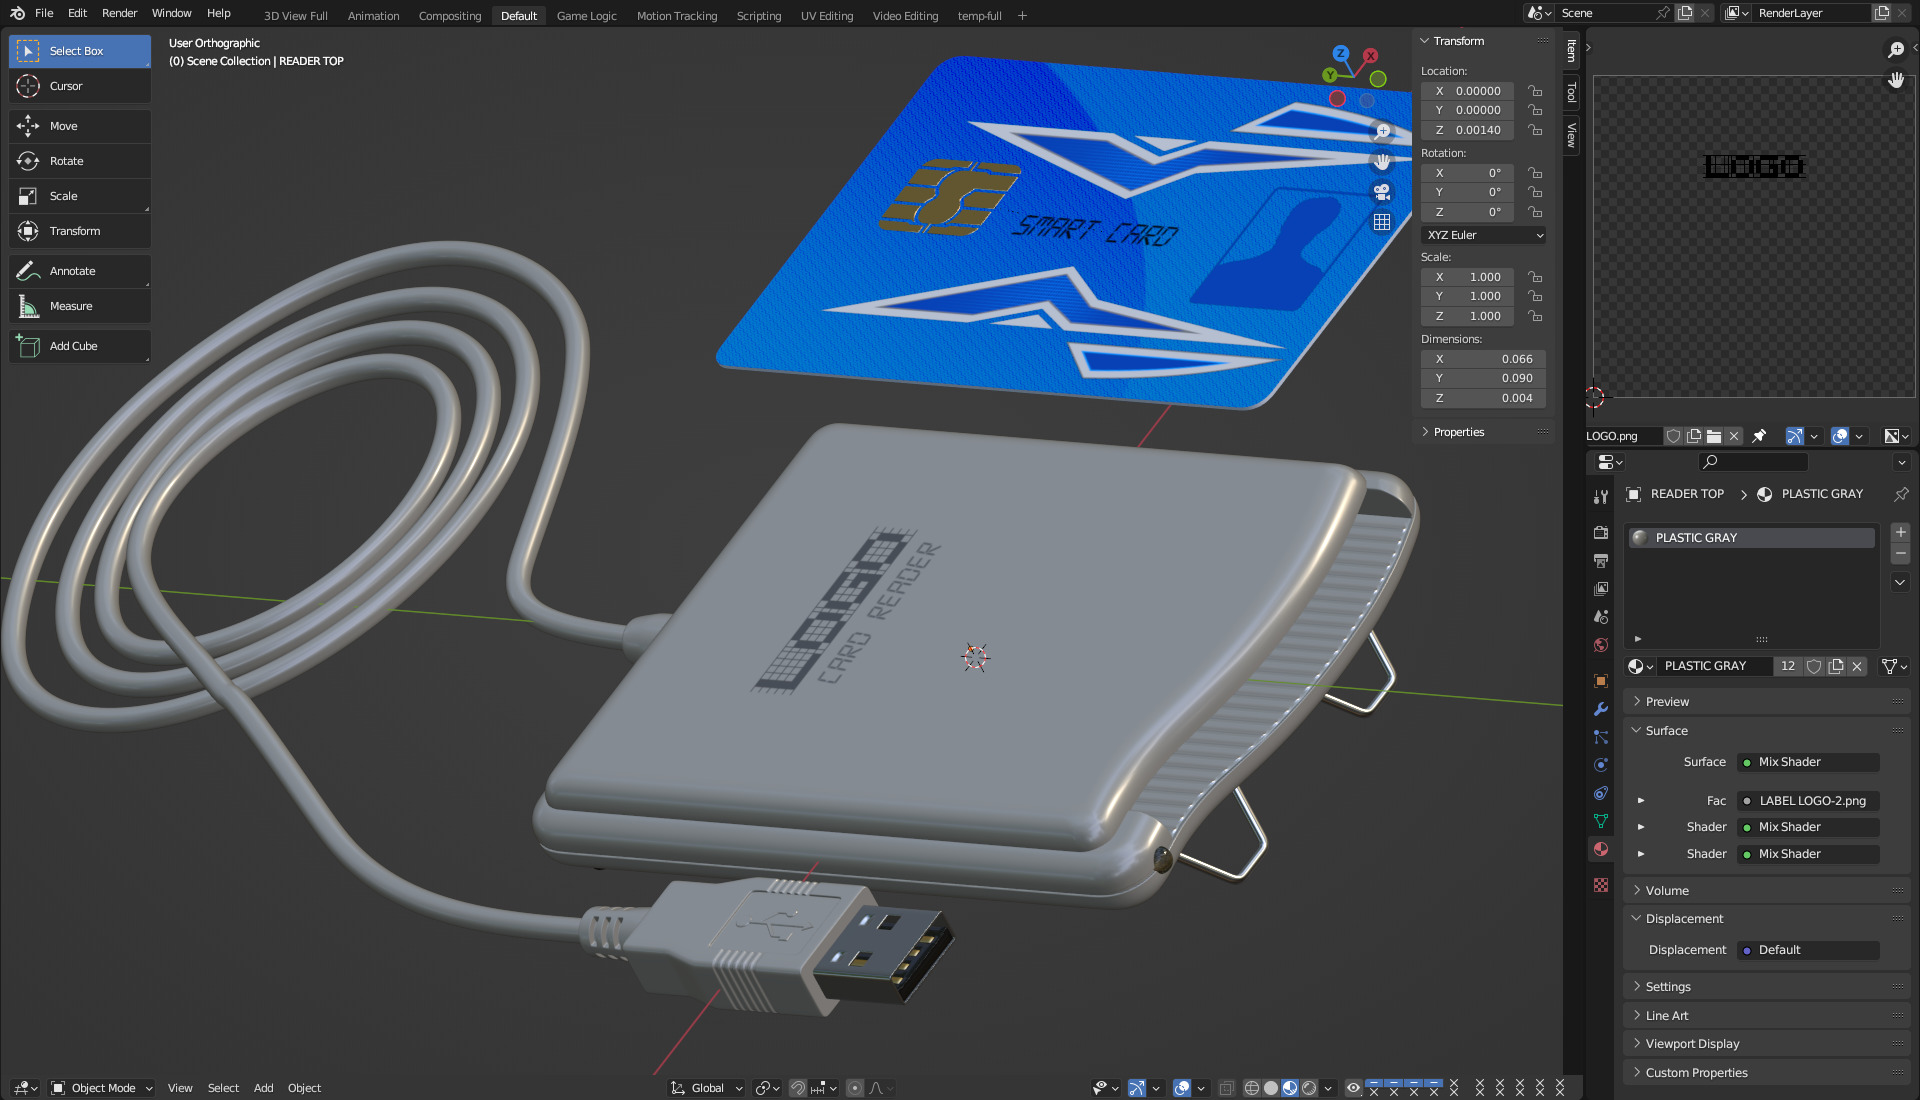Toggle X-ray mode in viewport header
The width and height of the screenshot is (1920, 1100).
pos(1227,1088)
